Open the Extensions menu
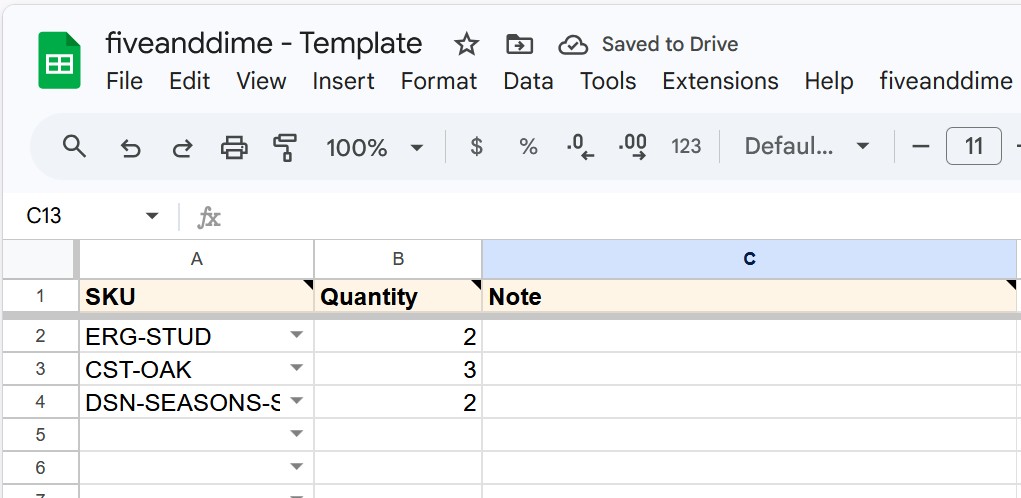The image size is (1021, 498). coord(720,81)
